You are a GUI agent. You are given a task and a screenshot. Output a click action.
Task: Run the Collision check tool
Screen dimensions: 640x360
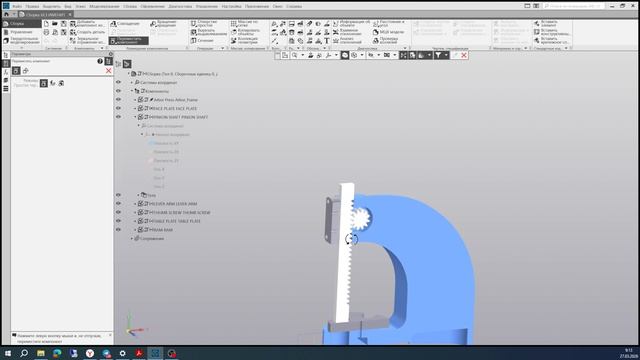point(386,40)
